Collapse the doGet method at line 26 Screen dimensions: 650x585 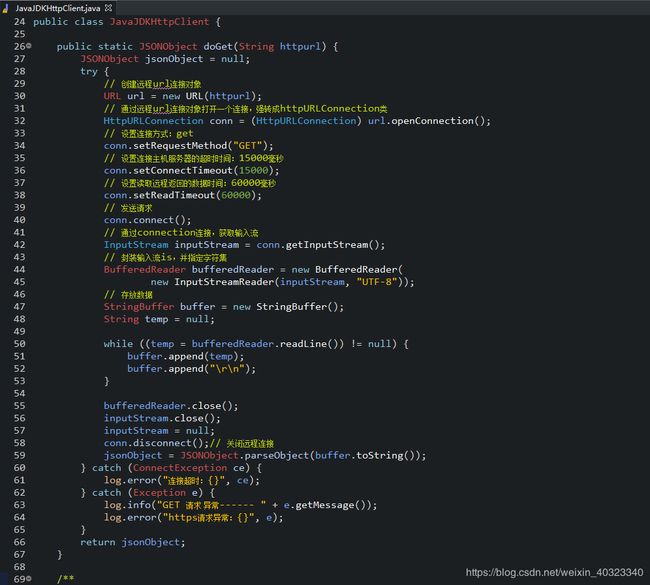[29, 46]
